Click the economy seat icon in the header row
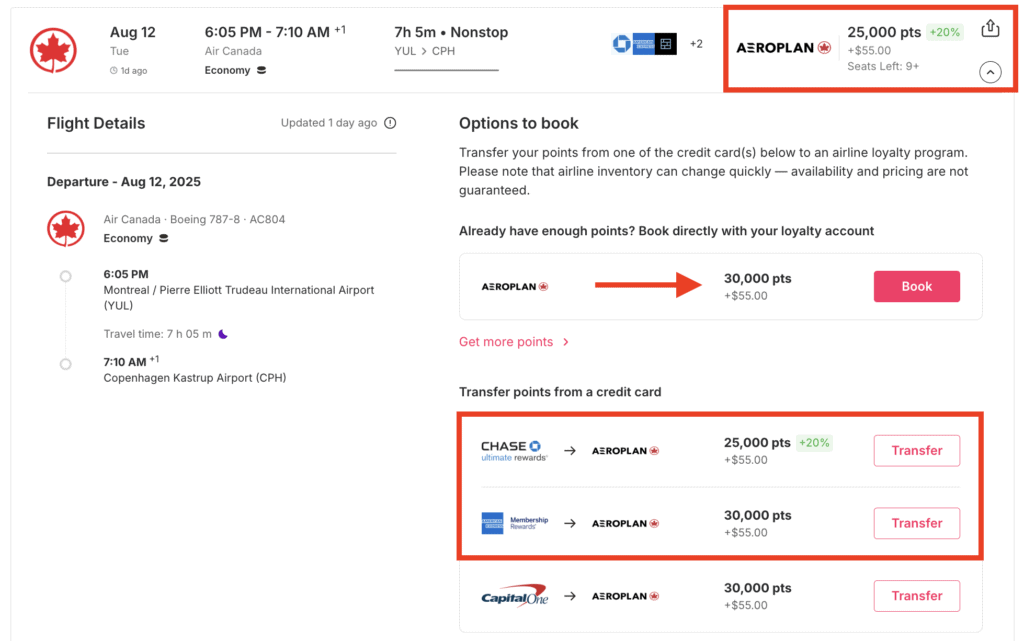This screenshot has width=1024, height=641. point(261,70)
